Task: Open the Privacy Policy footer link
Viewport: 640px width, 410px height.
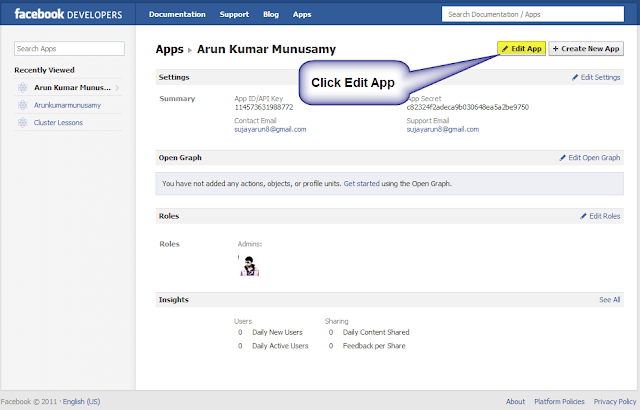Action: pyautogui.click(x=615, y=401)
